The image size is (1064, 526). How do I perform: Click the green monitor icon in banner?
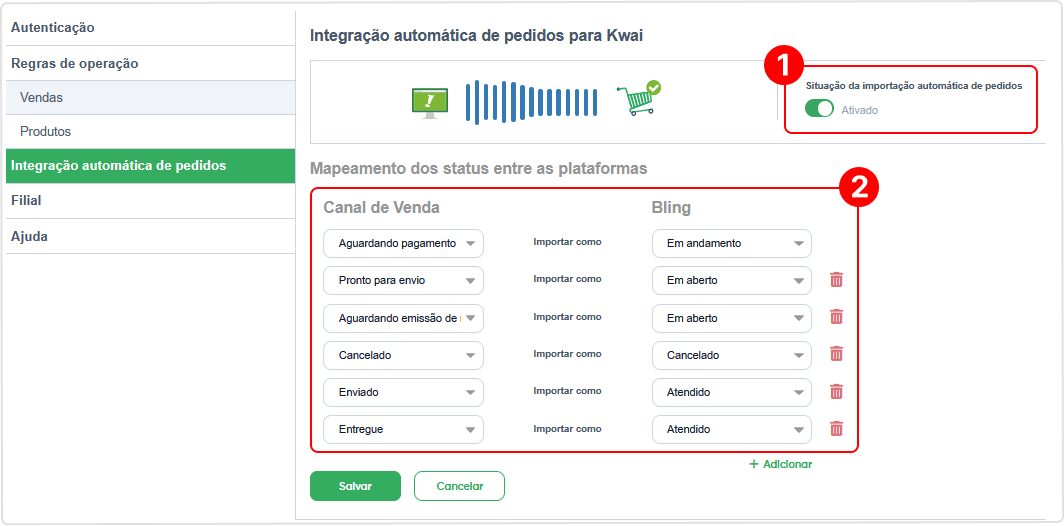[430, 102]
